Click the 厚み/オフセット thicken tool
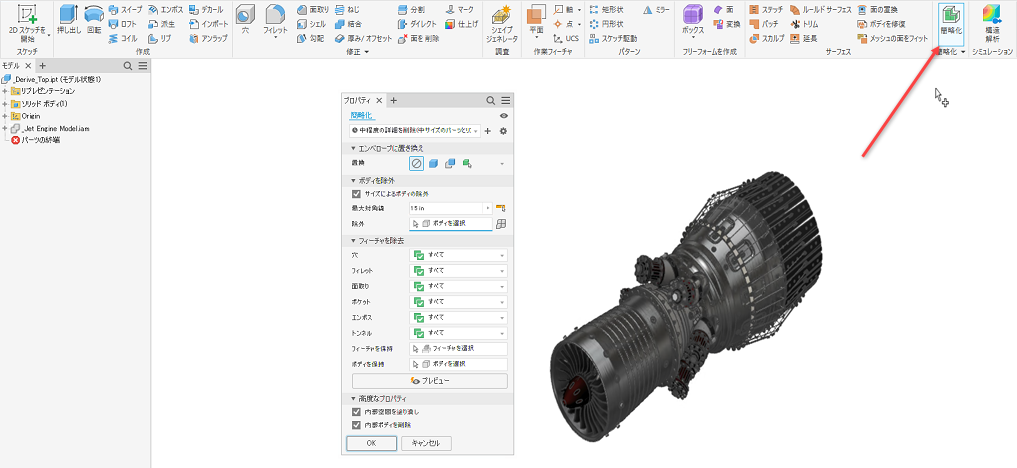 click(x=364, y=38)
